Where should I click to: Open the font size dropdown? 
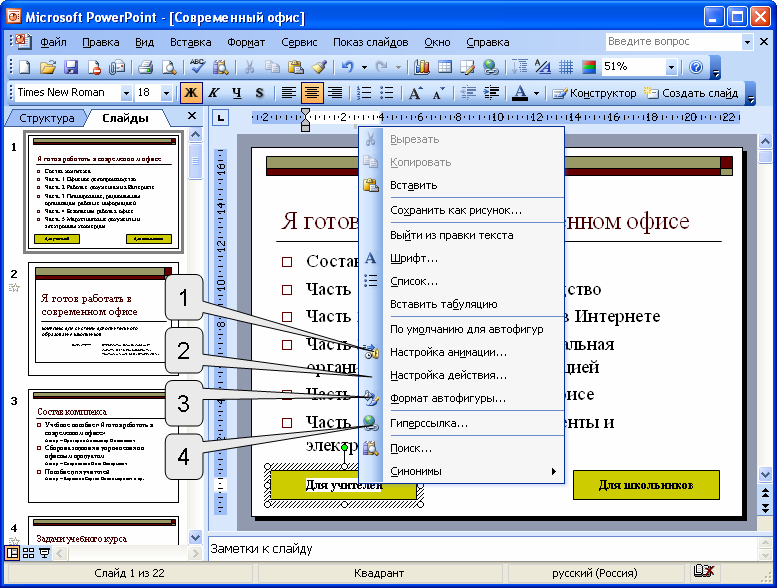click(166, 93)
